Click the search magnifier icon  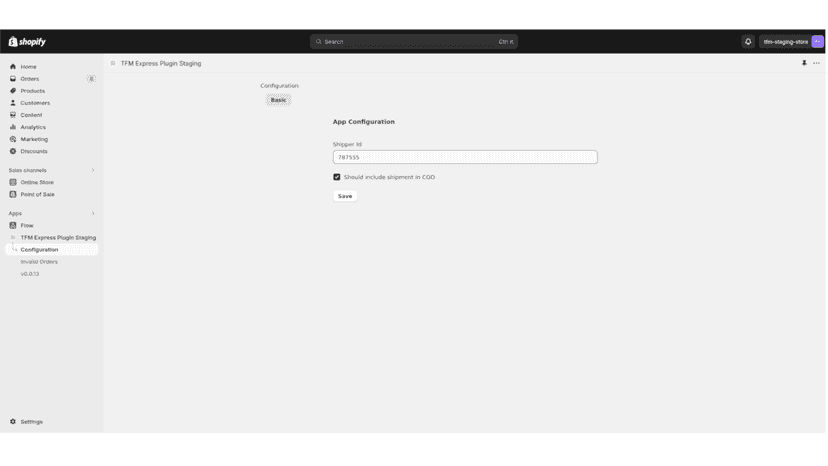[318, 42]
